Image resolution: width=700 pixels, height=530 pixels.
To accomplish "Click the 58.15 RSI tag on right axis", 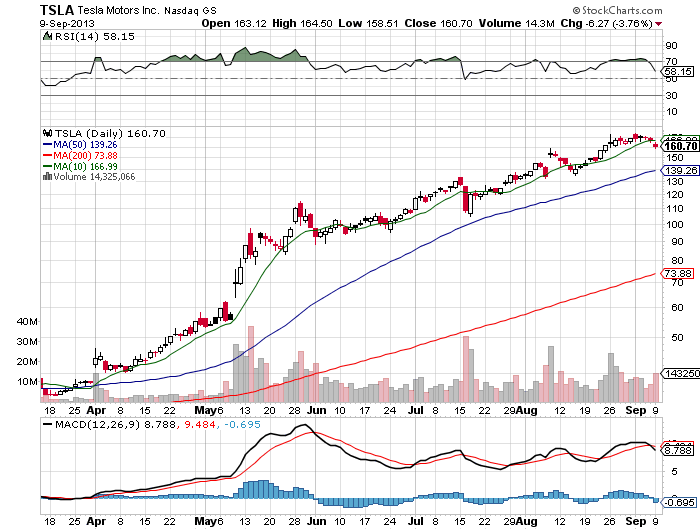I will coord(678,71).
